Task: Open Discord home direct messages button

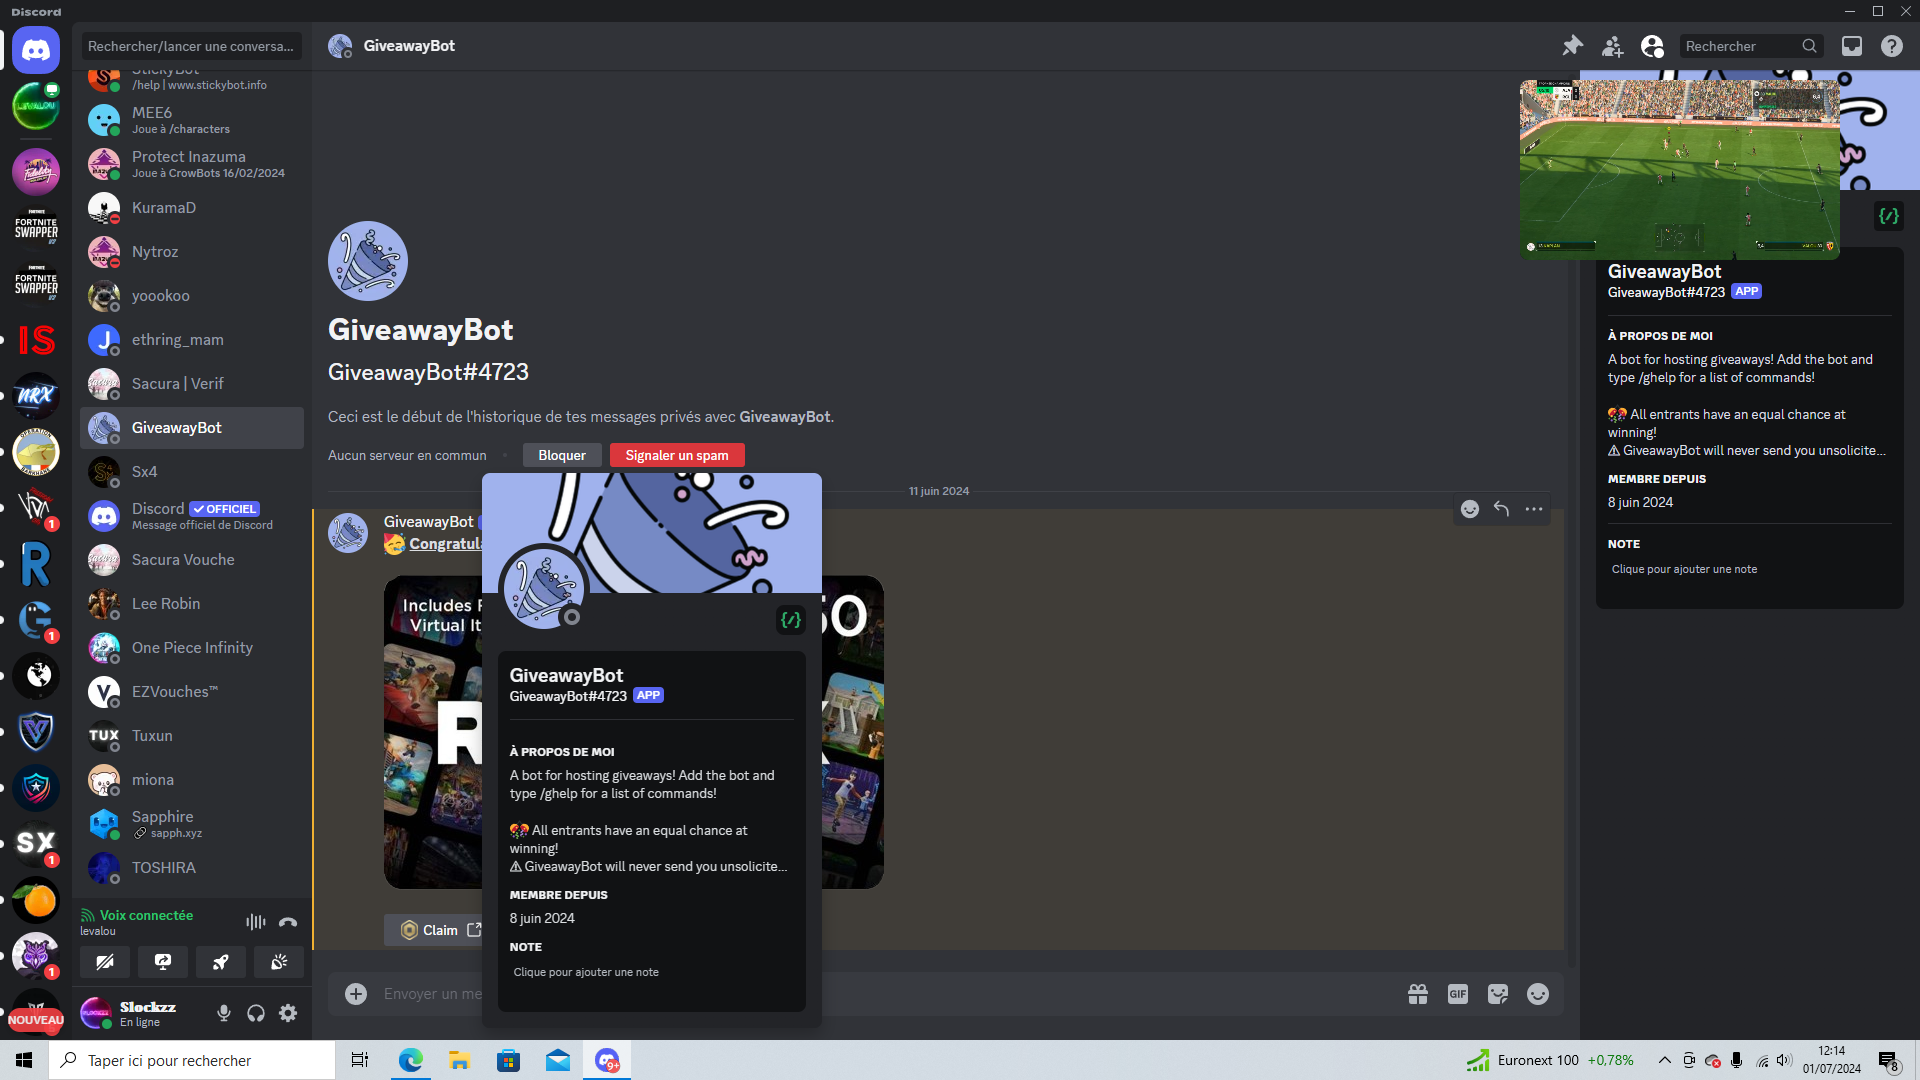Action: tap(36, 49)
